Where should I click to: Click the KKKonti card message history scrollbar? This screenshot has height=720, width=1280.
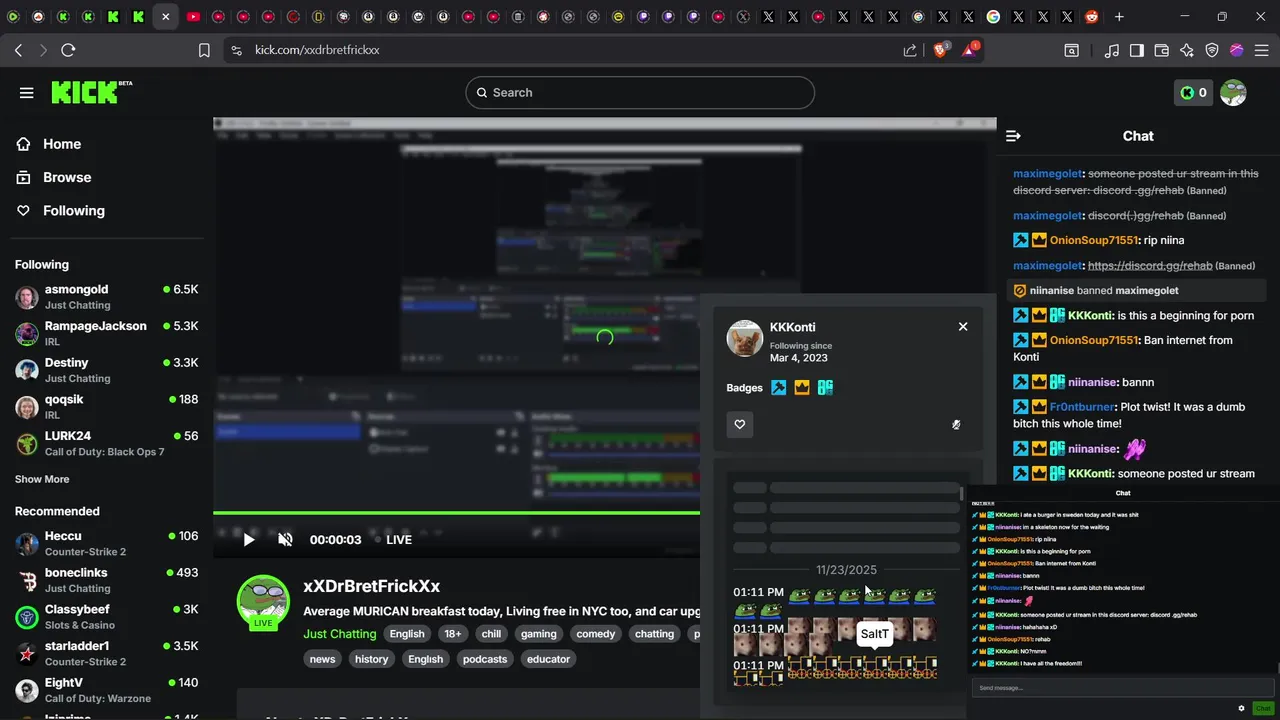tap(962, 494)
